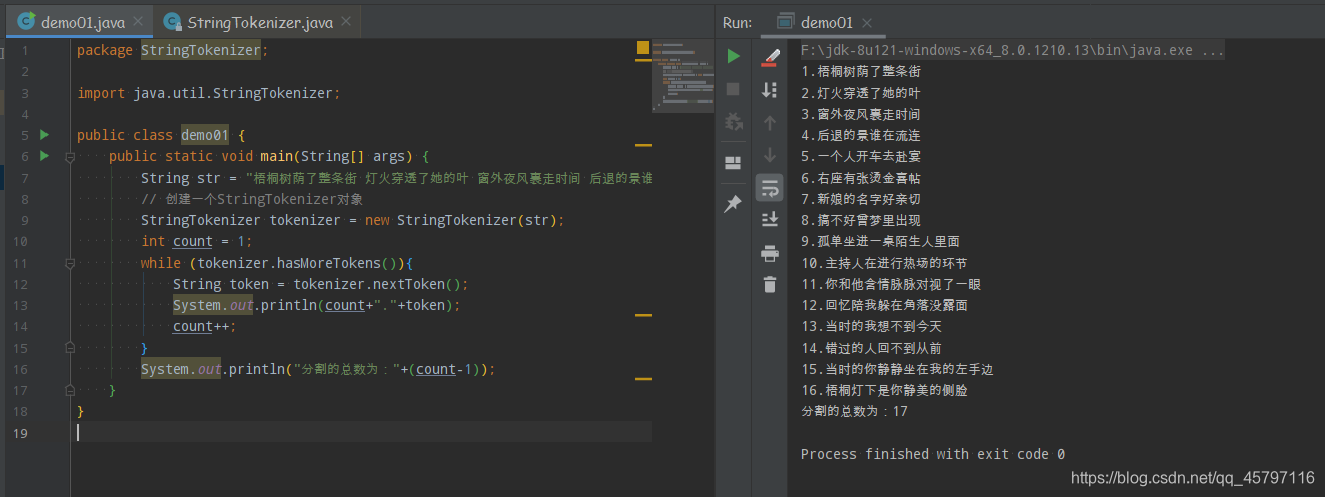
Task: Clear all console output with trash icon
Action: click(x=770, y=284)
